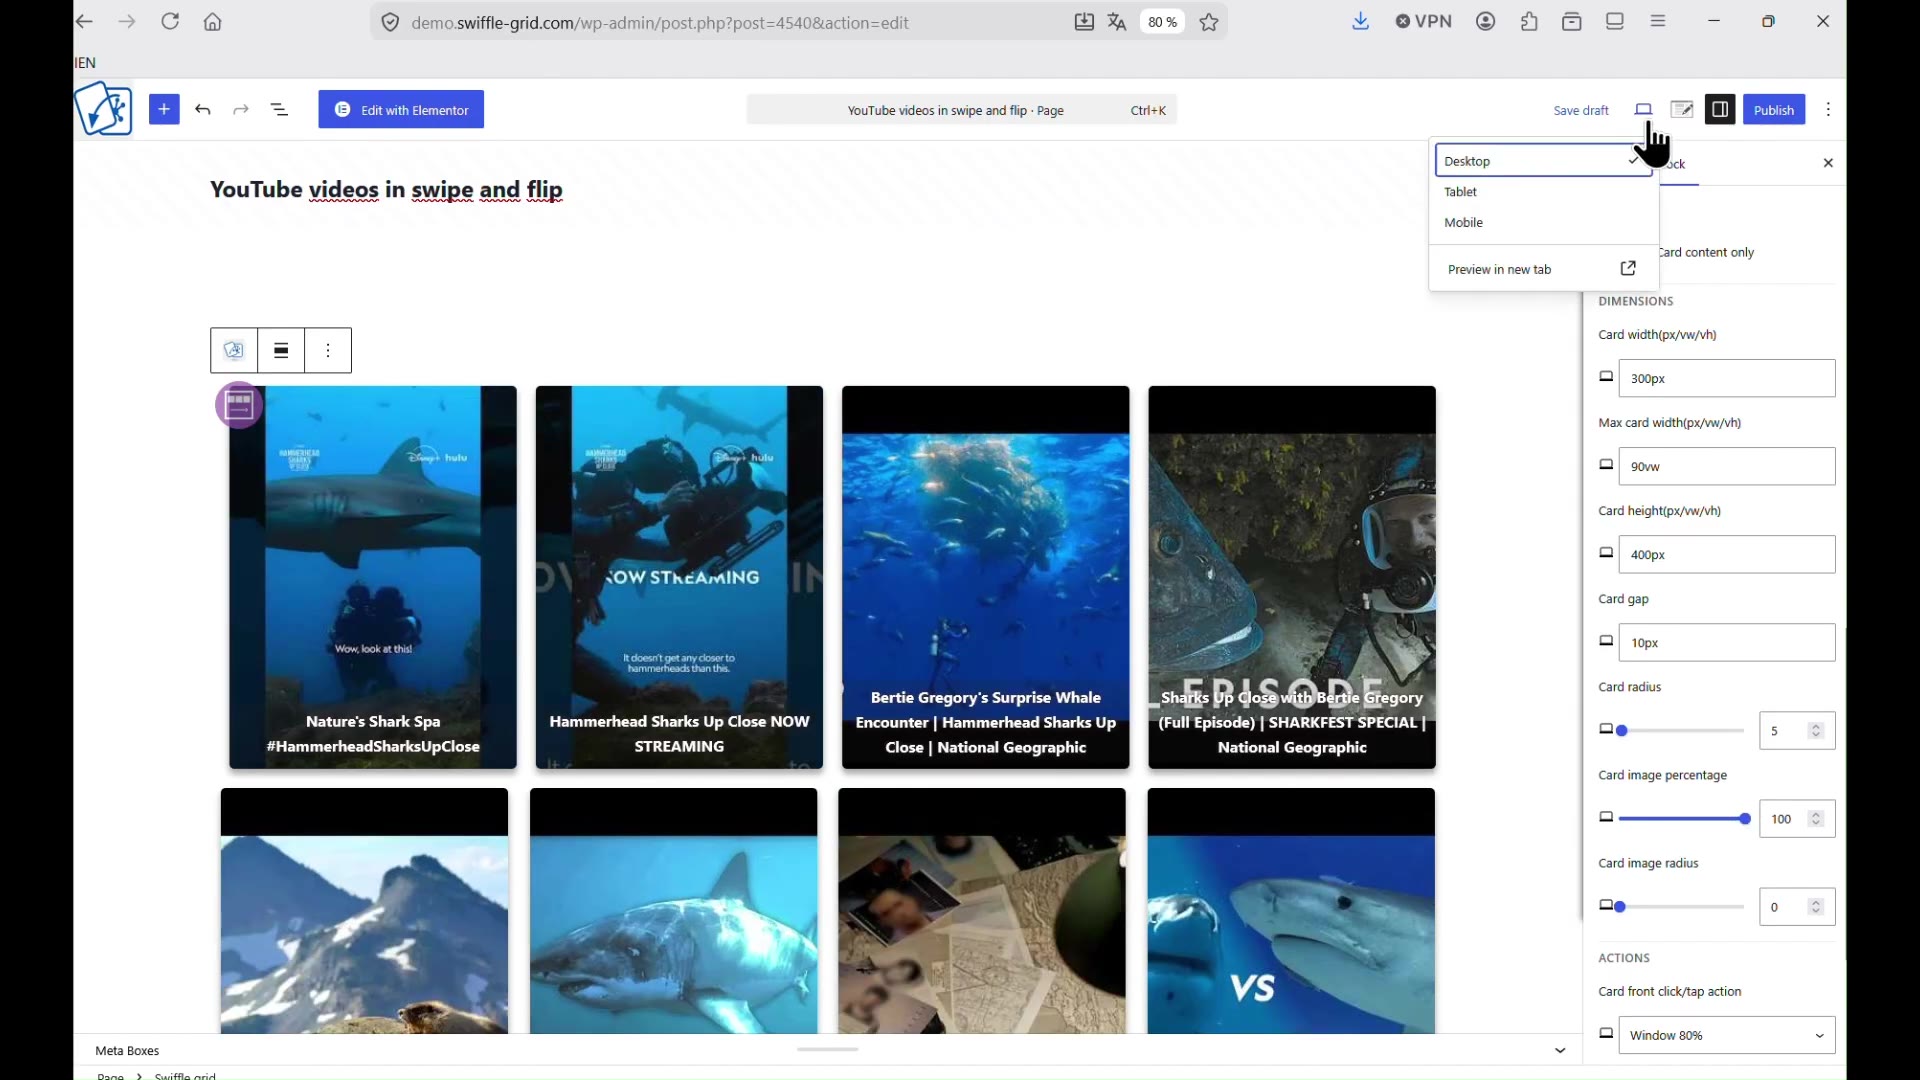This screenshot has height=1080, width=1920.
Task: Click the Swiffle grid block type icon
Action: point(234,351)
